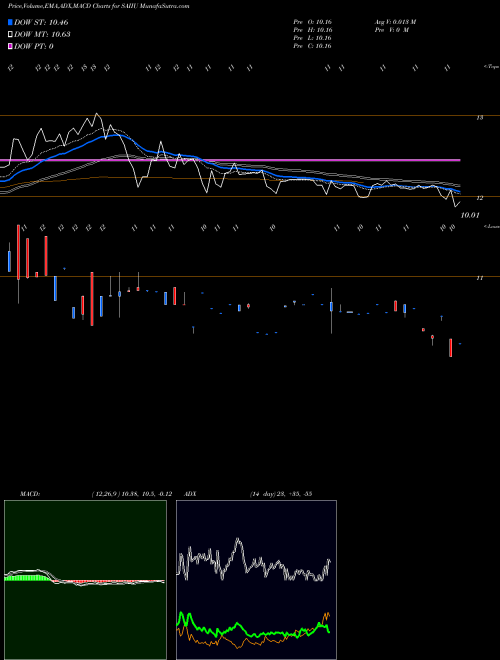Click the 'MACD:' indicator label
This screenshot has width=500, height=660.
tap(30, 494)
